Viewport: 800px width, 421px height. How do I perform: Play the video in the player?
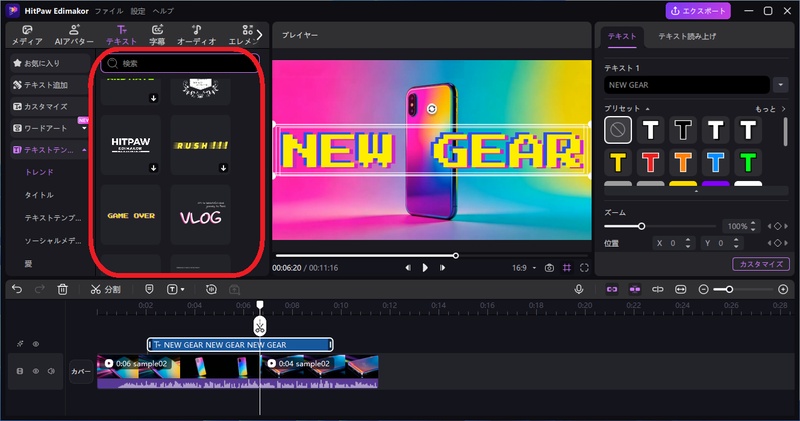425,267
